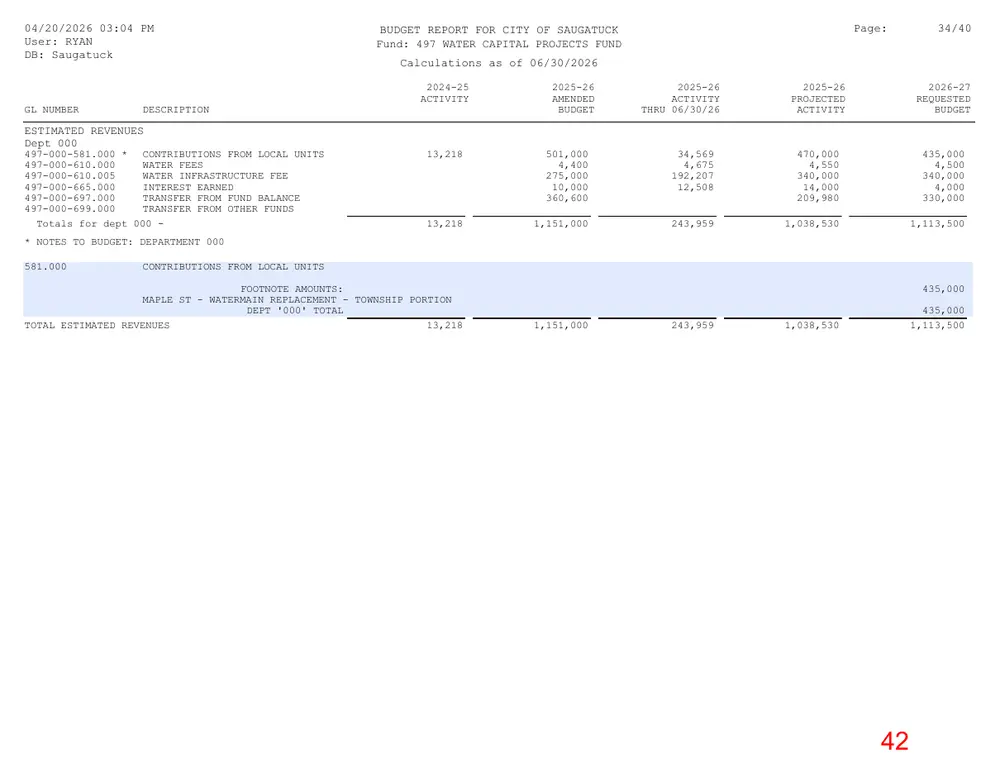This screenshot has height=773, width=1000.
Task: Click Interest Earned projected value "14,000"
Action: click(821, 188)
